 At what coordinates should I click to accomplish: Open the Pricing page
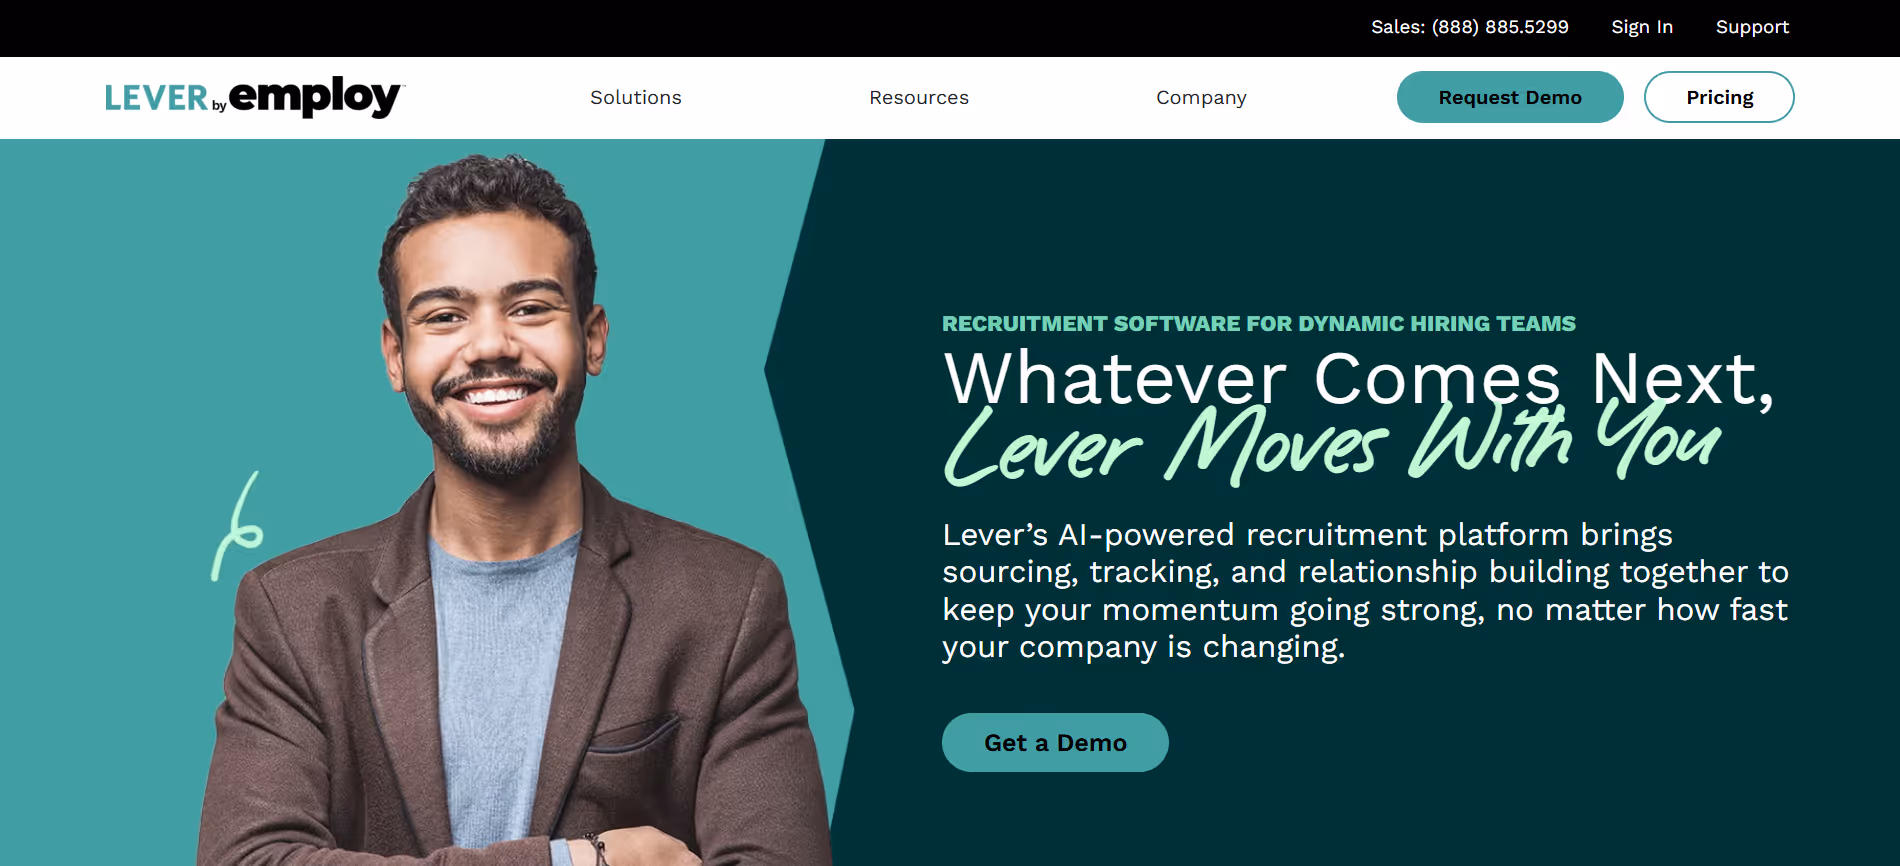[x=1719, y=97]
